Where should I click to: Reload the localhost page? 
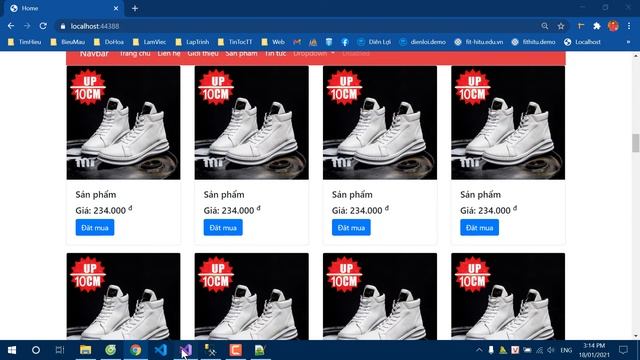tap(43, 26)
